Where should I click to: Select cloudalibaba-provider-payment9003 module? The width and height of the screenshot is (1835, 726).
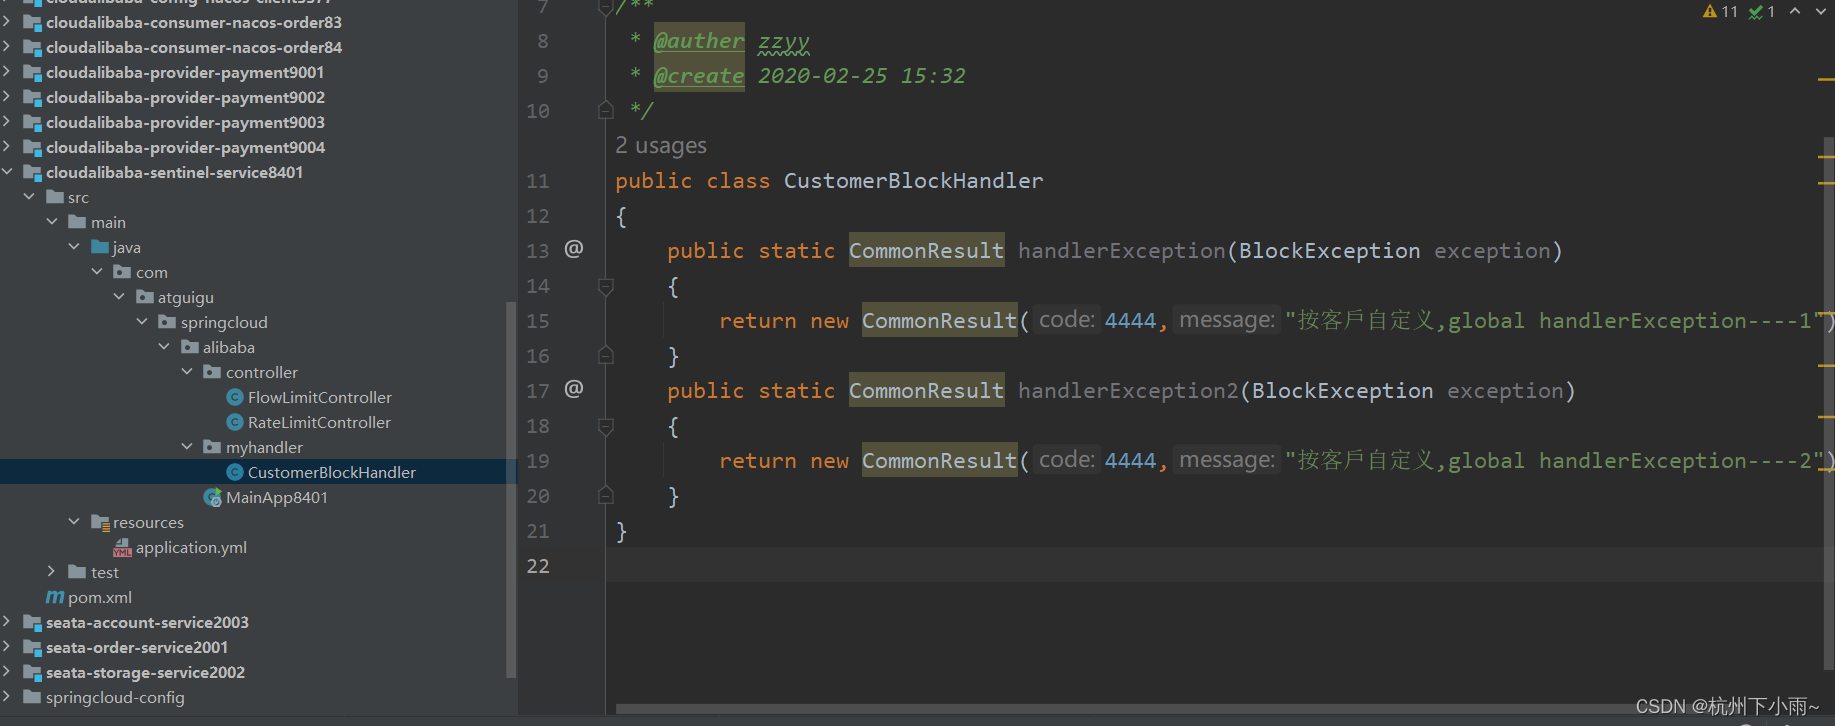coord(185,122)
